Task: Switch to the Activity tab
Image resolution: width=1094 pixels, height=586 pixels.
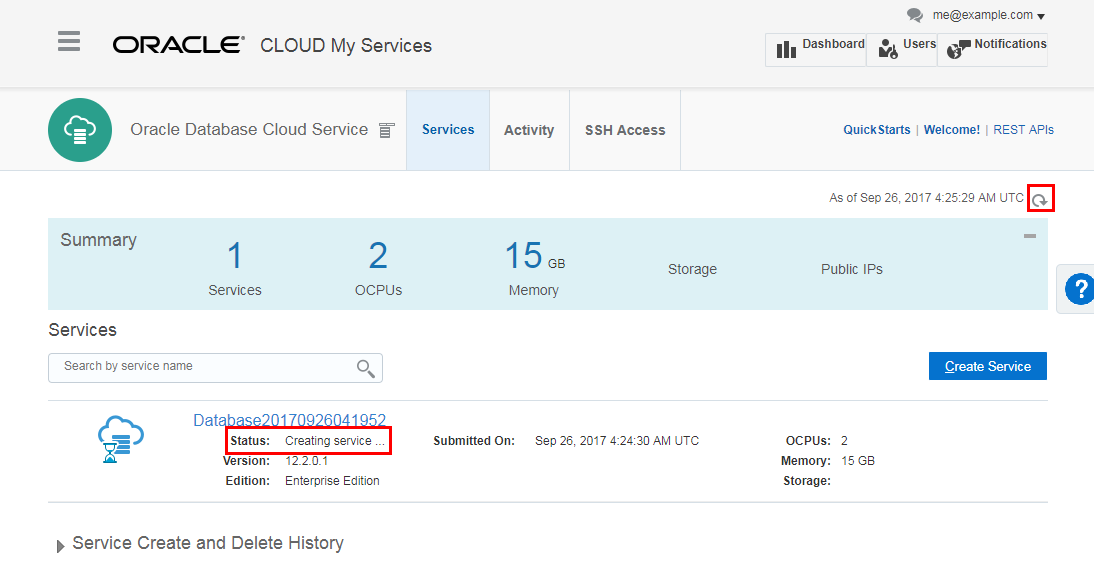Action: point(529,130)
